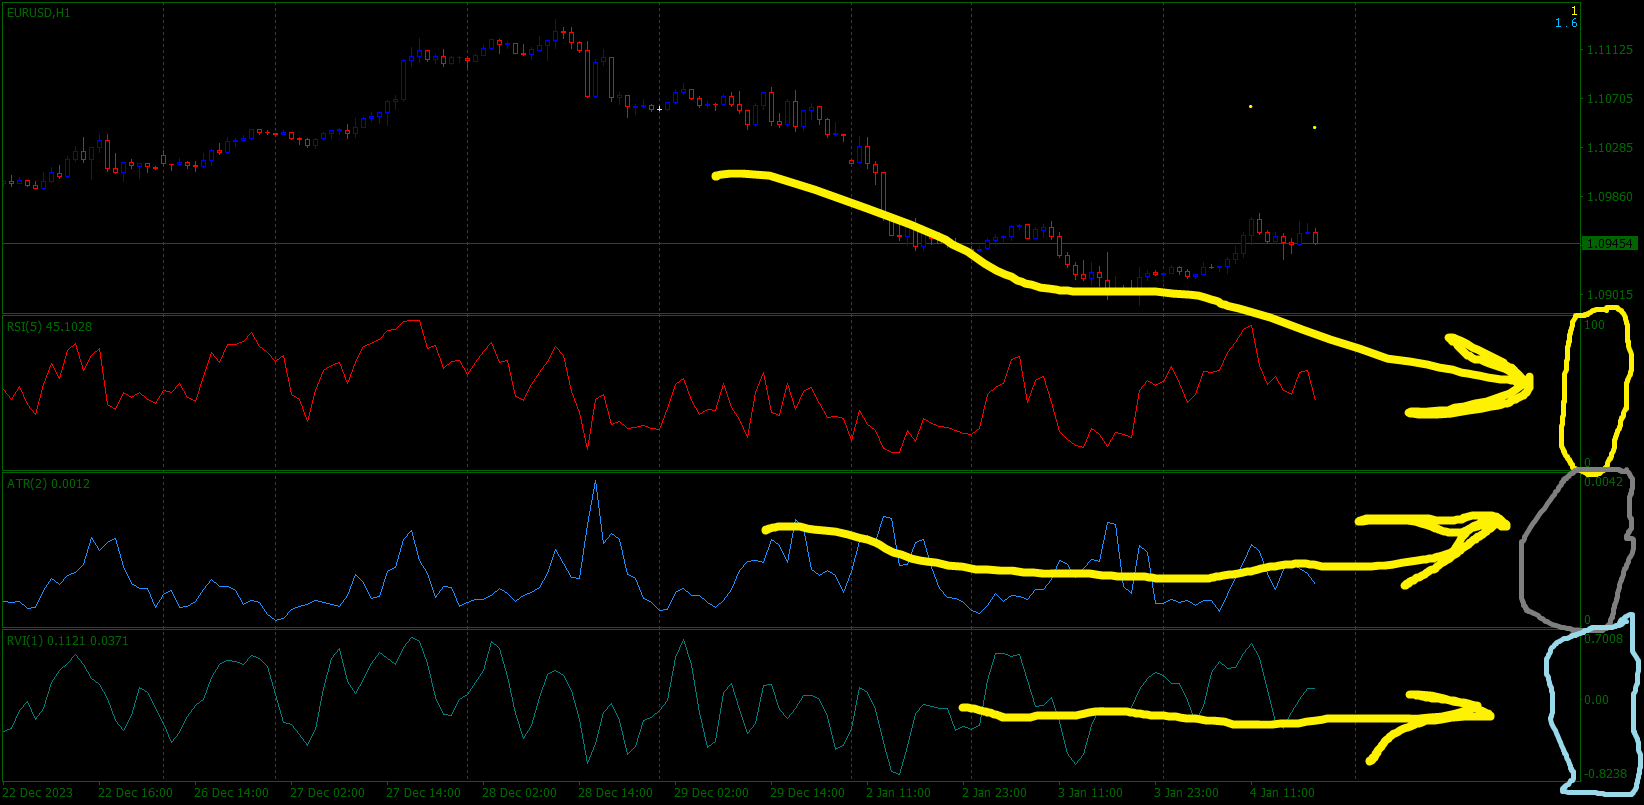
Task: Click price axis value 1.11125
Action: point(1610,50)
